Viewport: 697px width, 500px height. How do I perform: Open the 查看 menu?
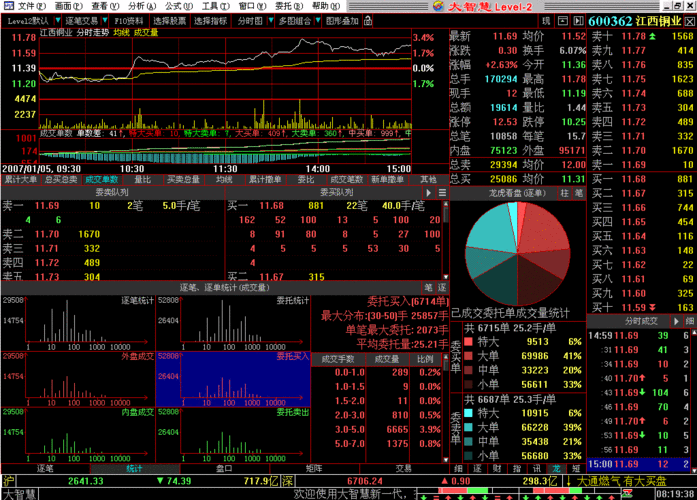(x=105, y=6)
